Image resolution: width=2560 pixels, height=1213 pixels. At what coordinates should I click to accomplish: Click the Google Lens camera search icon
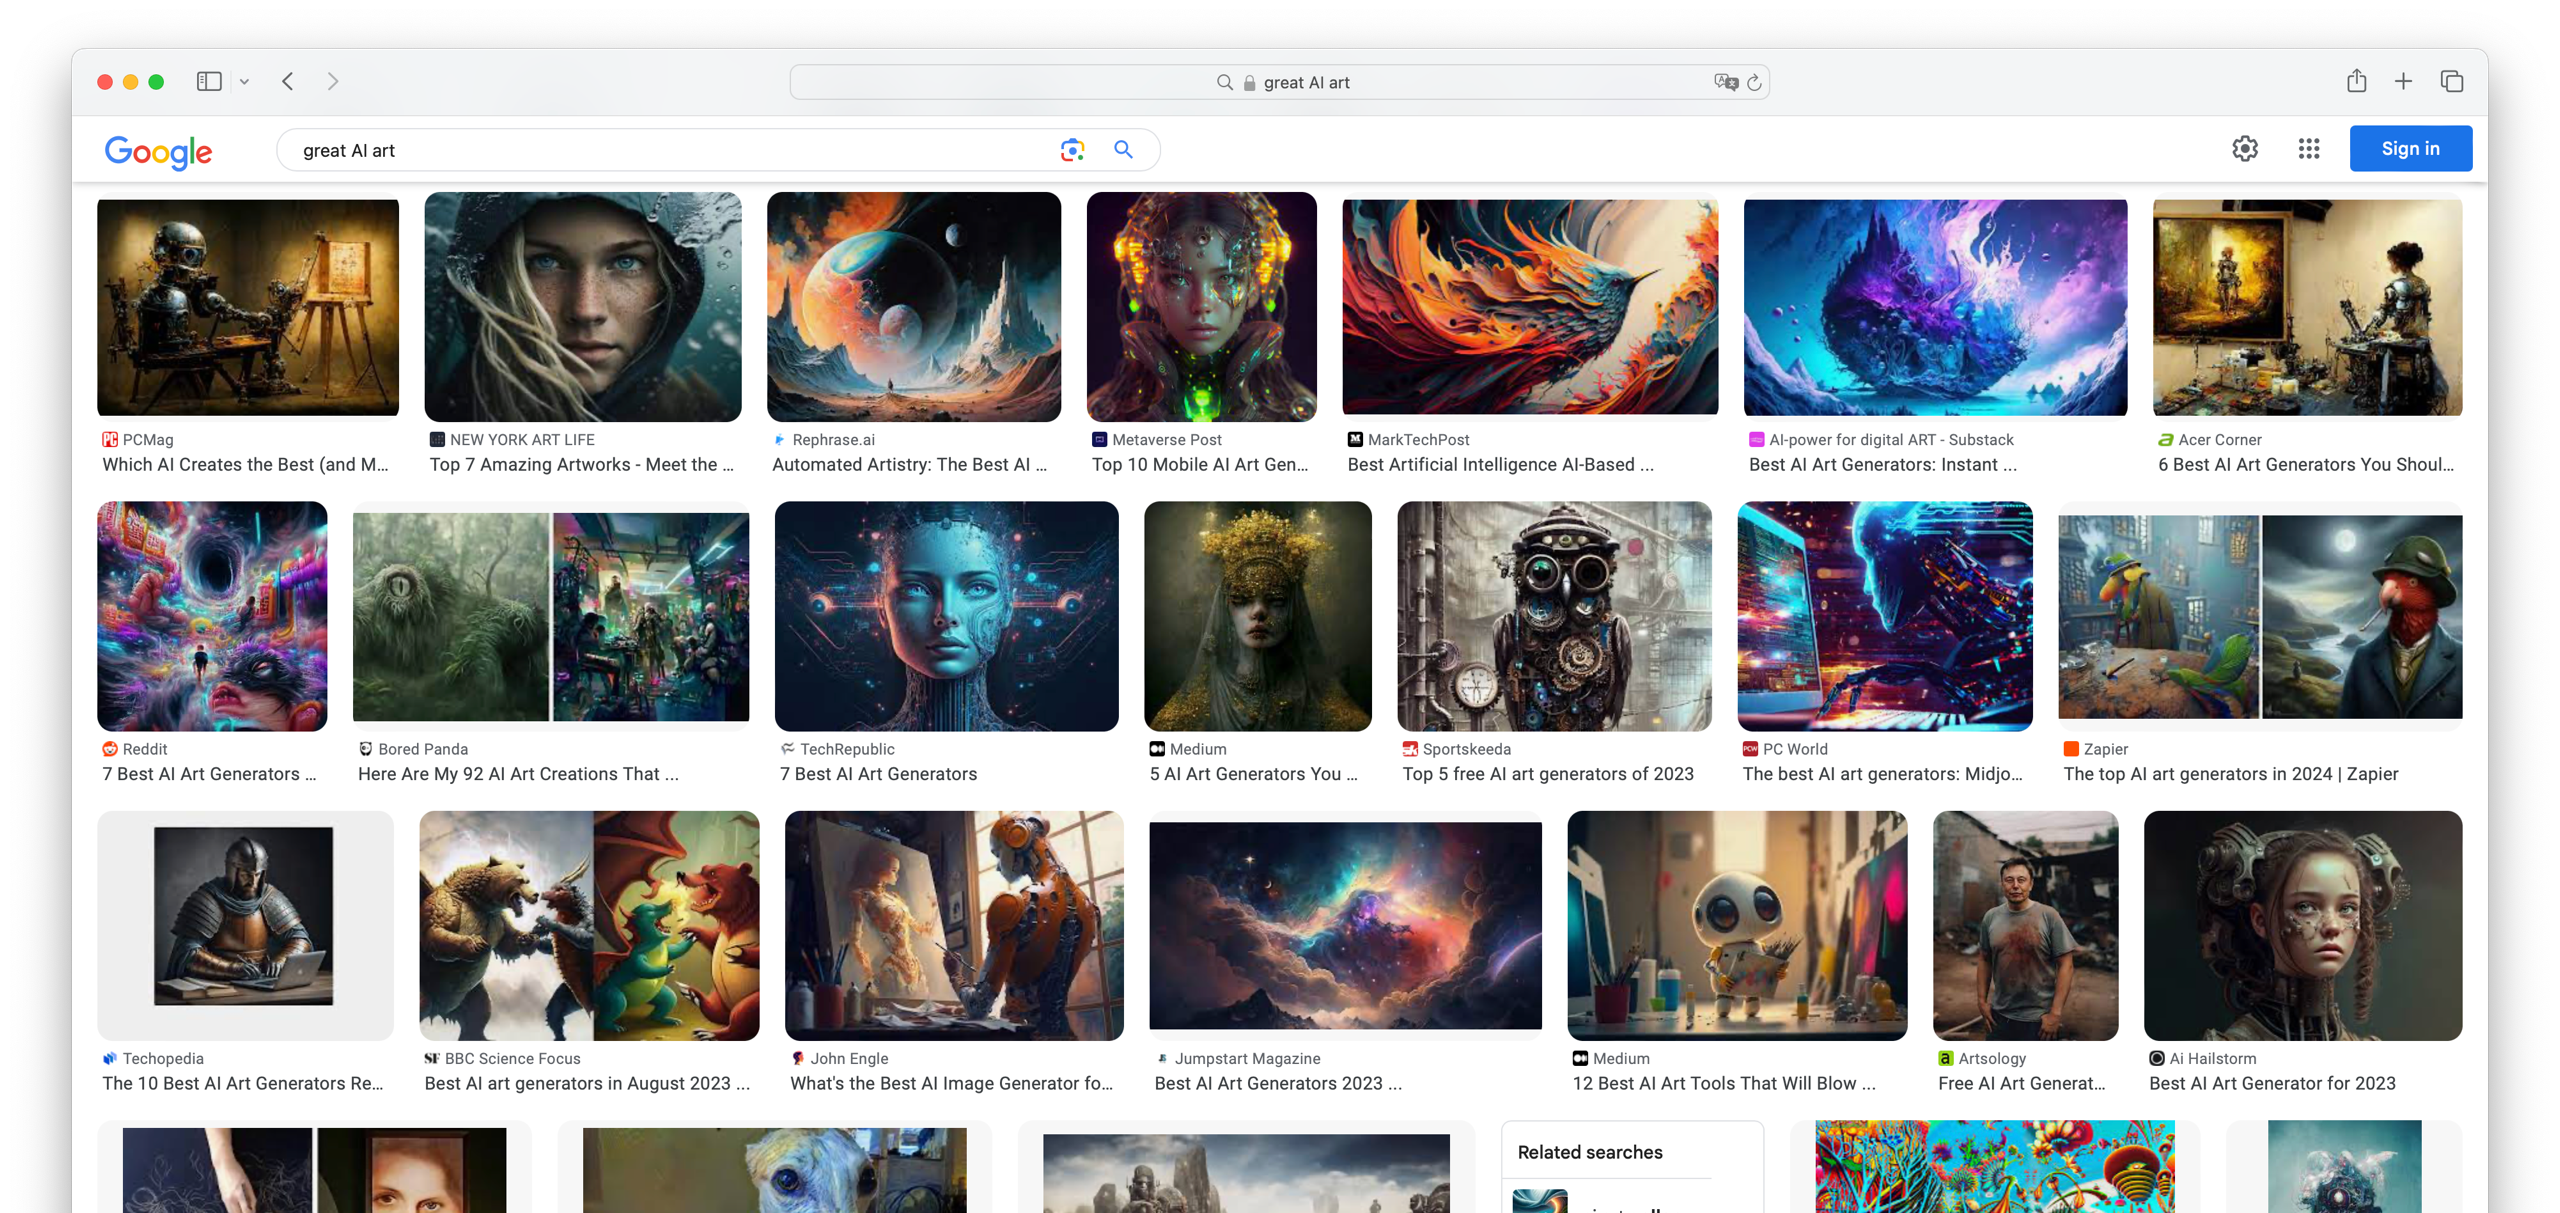1072,150
